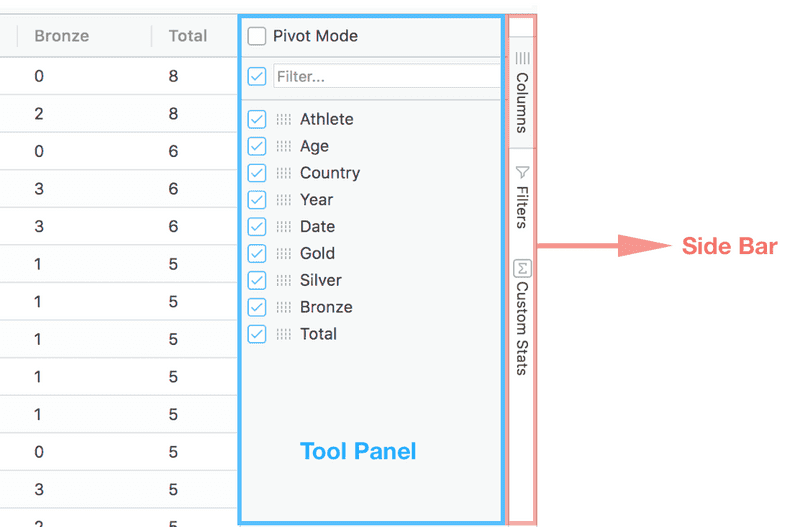Open the Filters tab in side bar

tap(522, 197)
